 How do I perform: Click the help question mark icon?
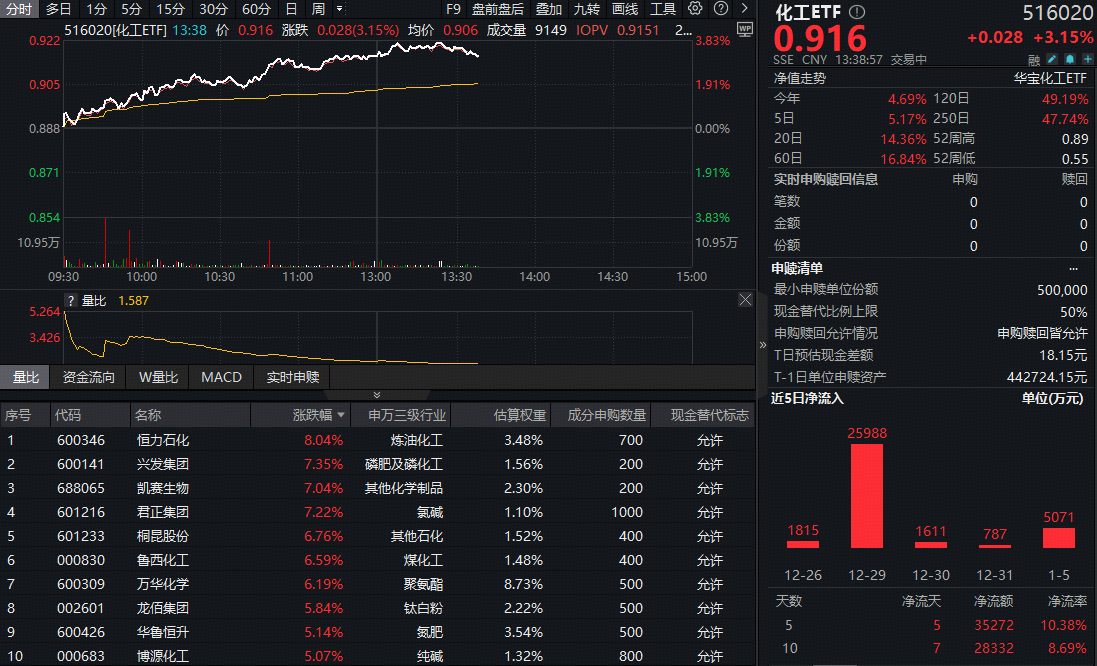(x=720, y=9)
